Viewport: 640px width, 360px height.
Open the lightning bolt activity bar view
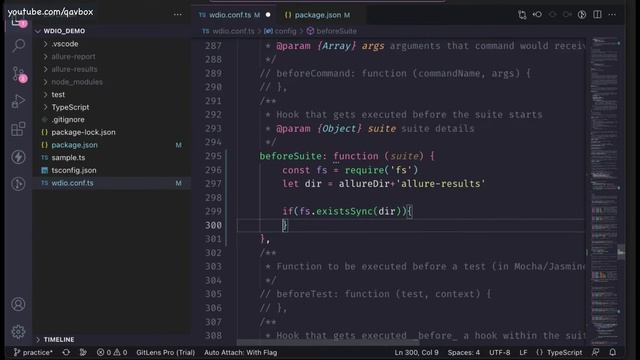18,157
